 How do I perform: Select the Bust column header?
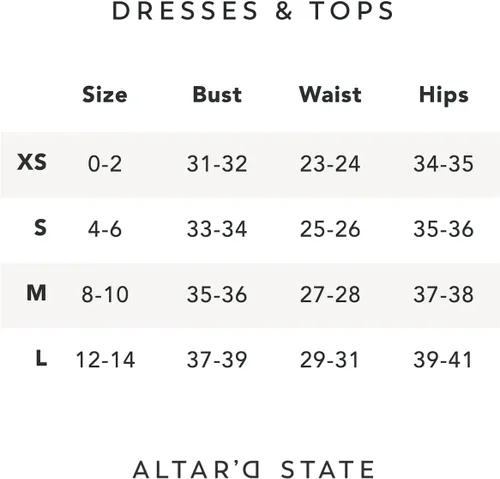point(217,95)
